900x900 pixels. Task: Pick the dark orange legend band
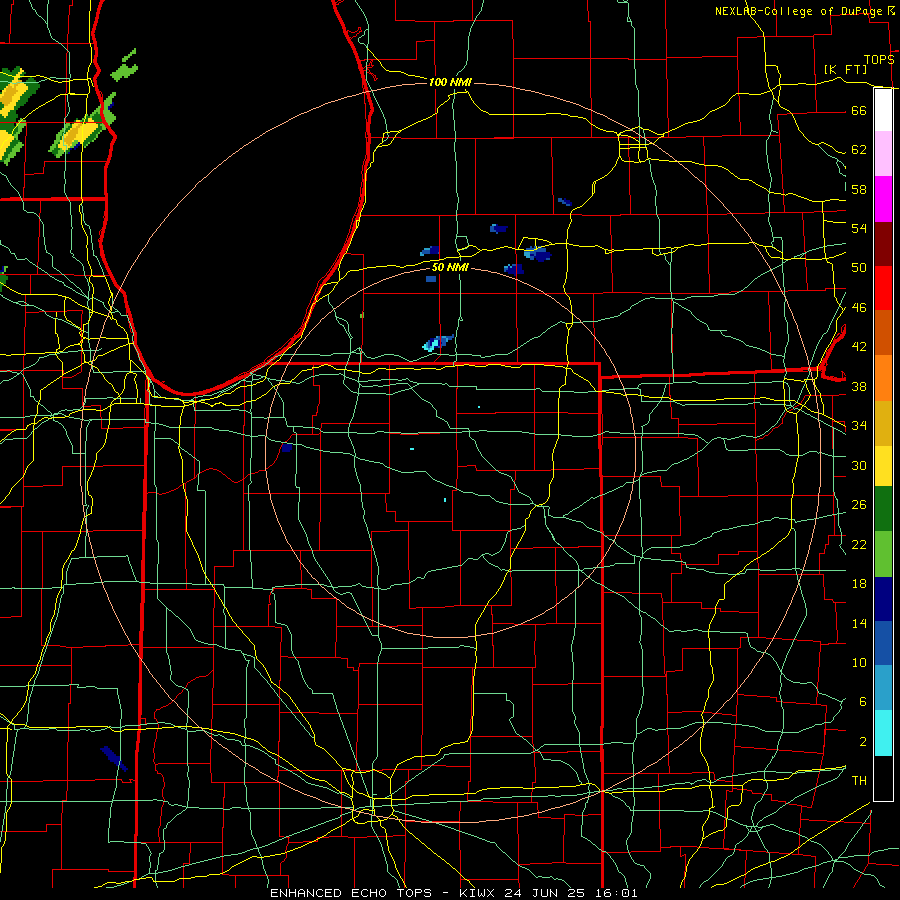883,332
